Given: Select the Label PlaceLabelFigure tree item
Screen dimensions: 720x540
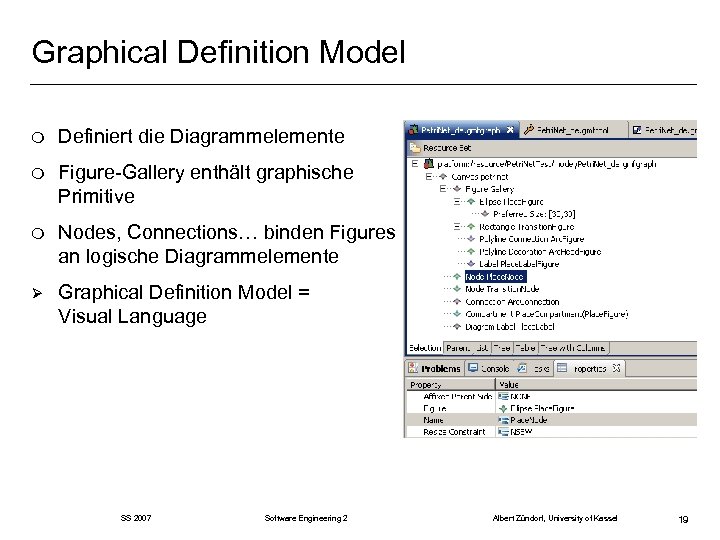Looking at the screenshot, I should click(x=519, y=264).
